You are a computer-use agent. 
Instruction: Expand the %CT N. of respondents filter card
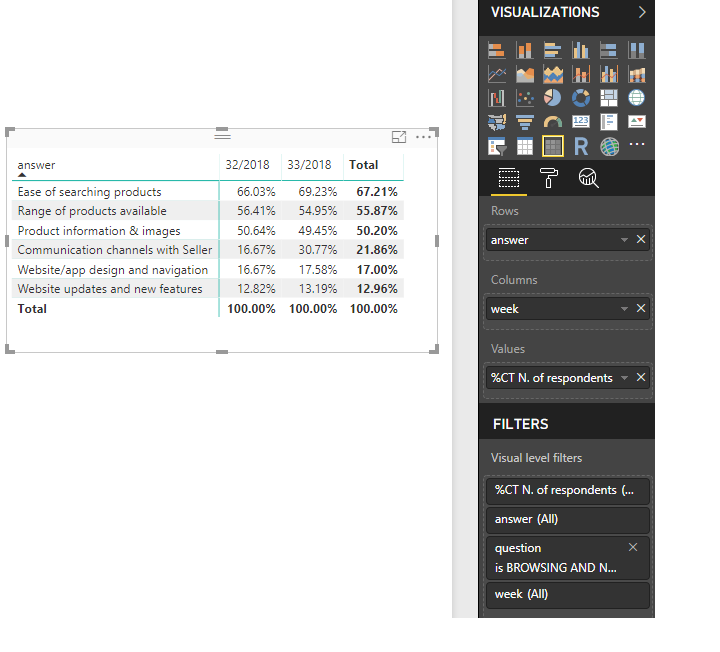(x=568, y=490)
